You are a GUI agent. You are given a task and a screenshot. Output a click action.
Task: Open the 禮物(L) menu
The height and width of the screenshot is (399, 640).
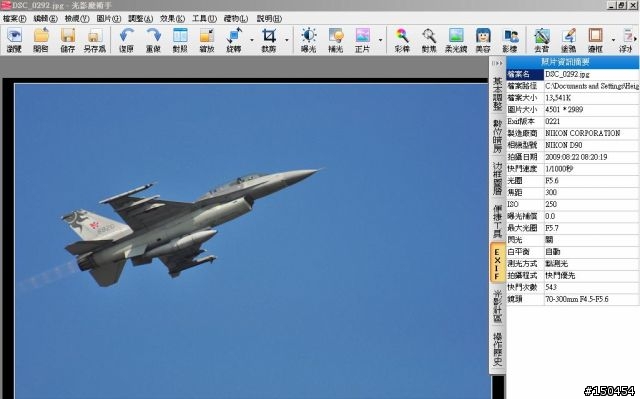click(x=236, y=19)
